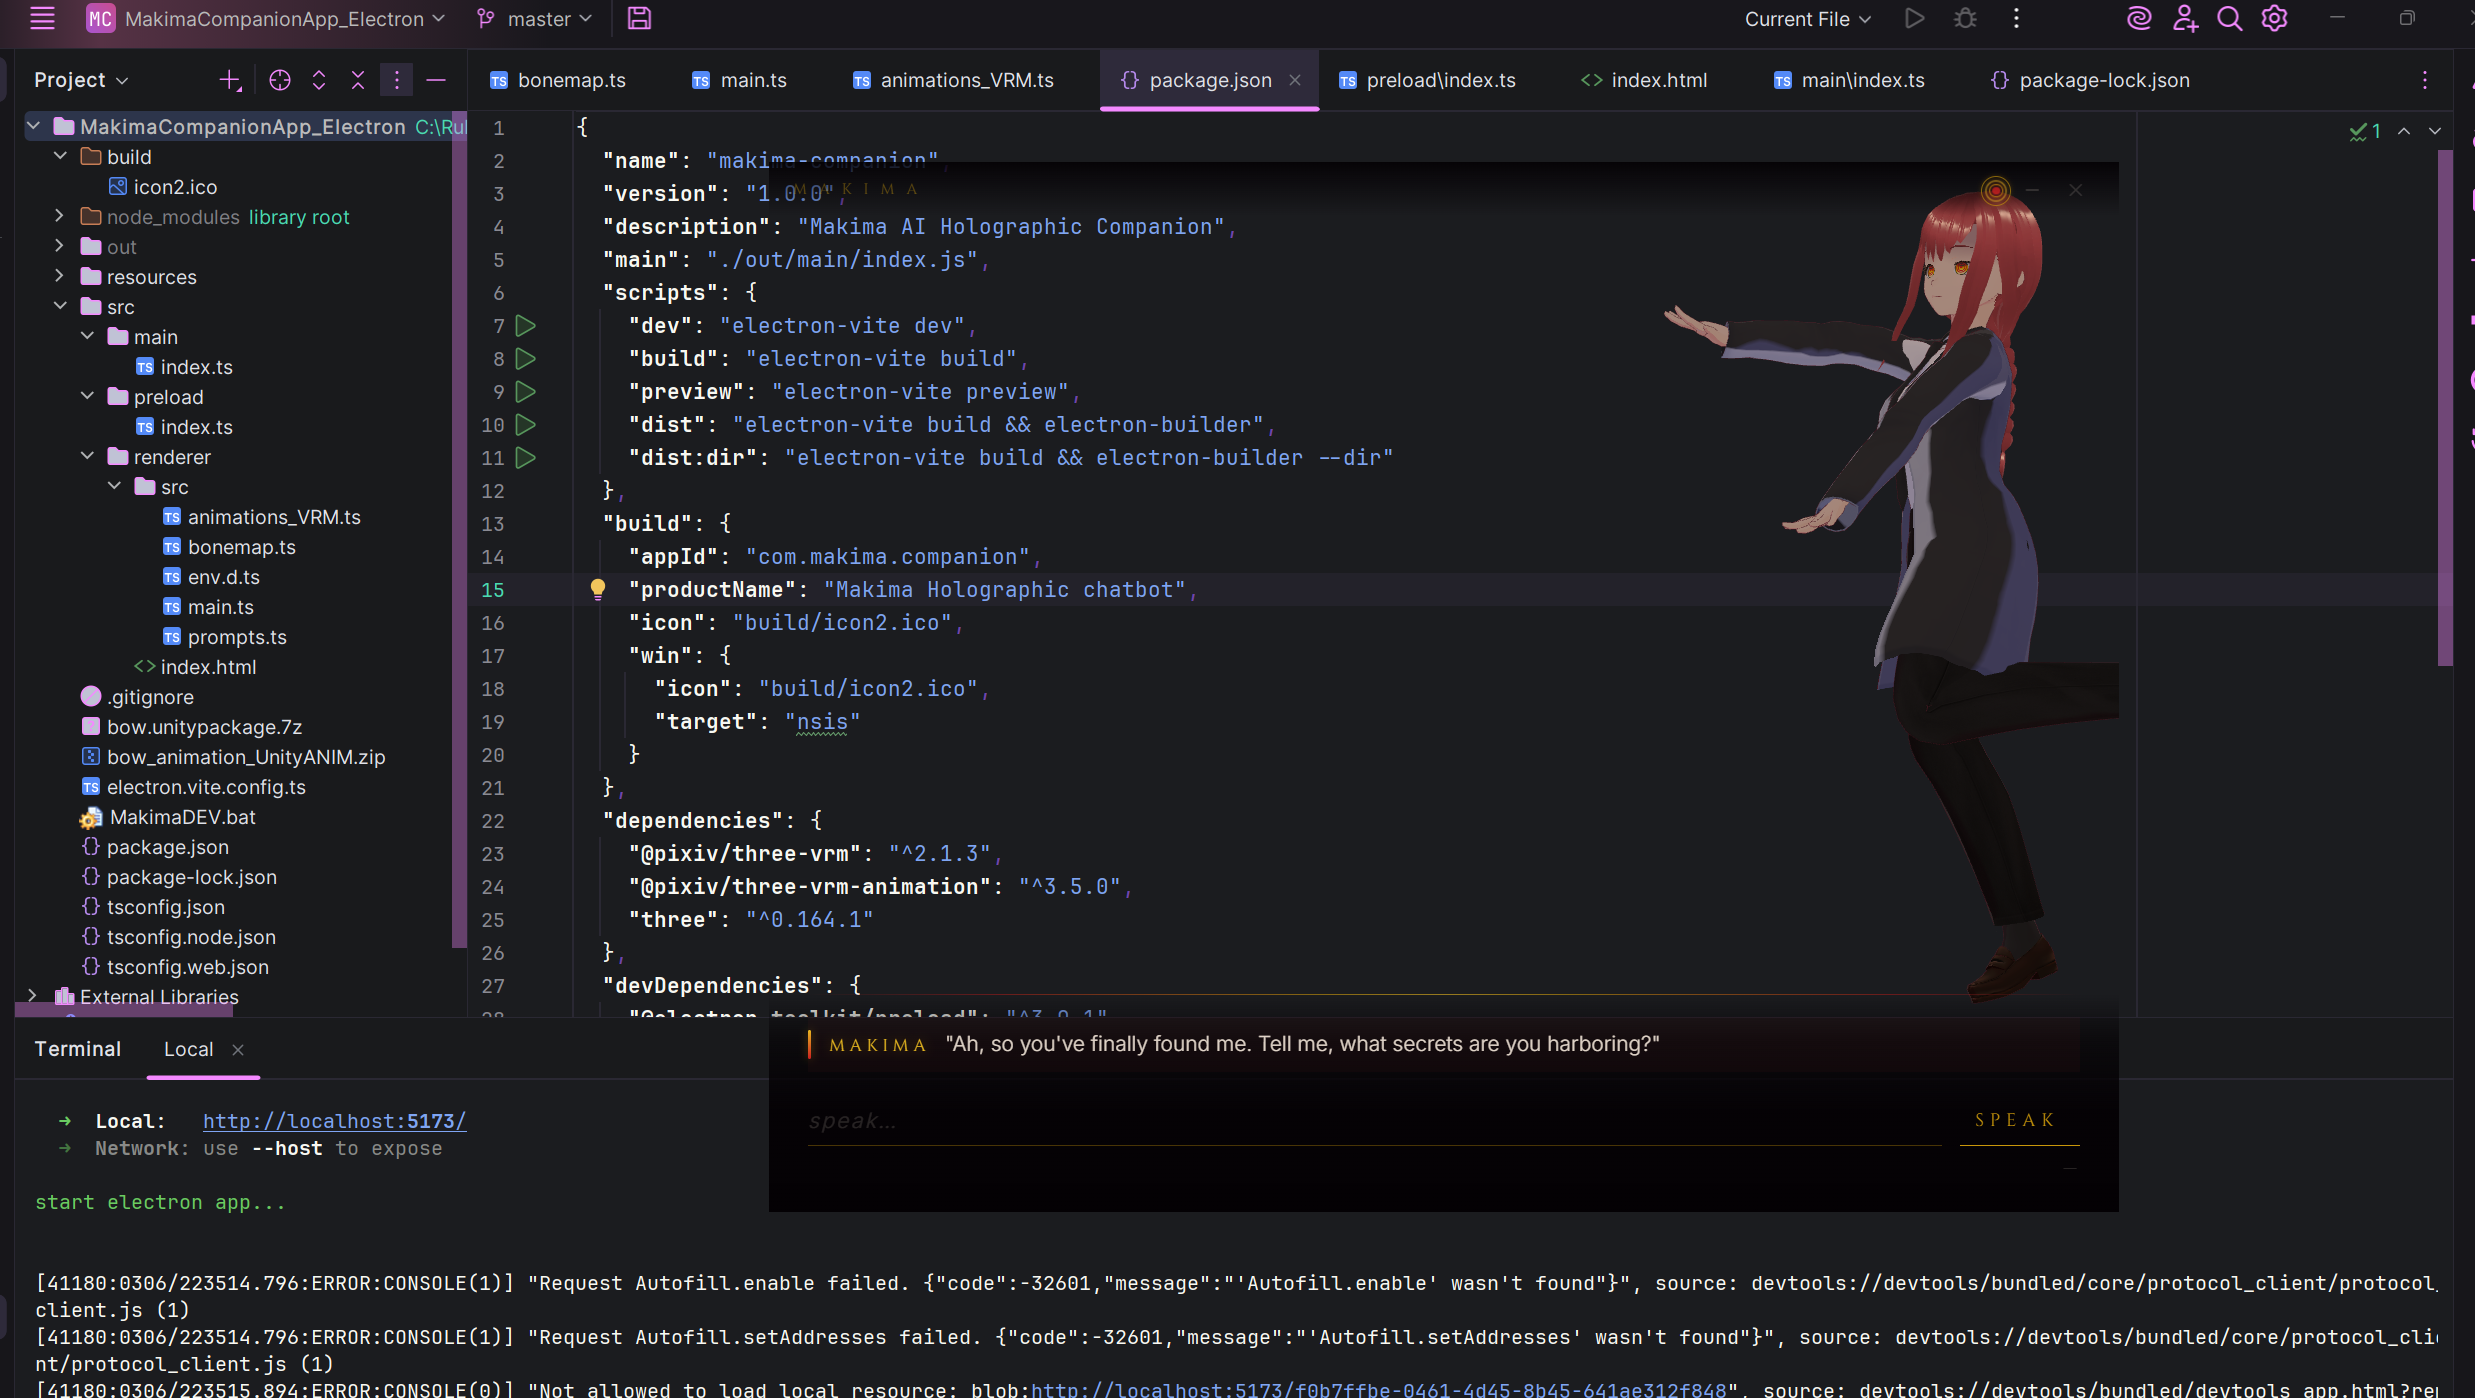The height and width of the screenshot is (1398, 2475).
Task: Add a new file in Project panel
Action: point(230,80)
